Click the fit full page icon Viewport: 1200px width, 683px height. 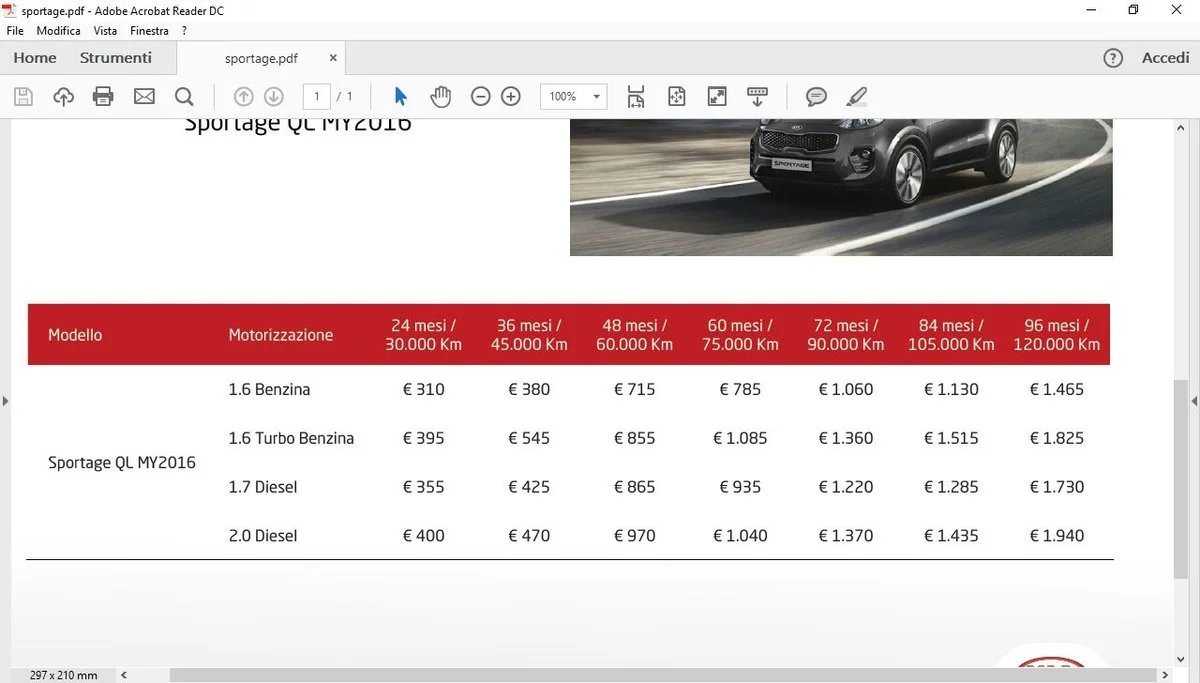[x=677, y=97]
